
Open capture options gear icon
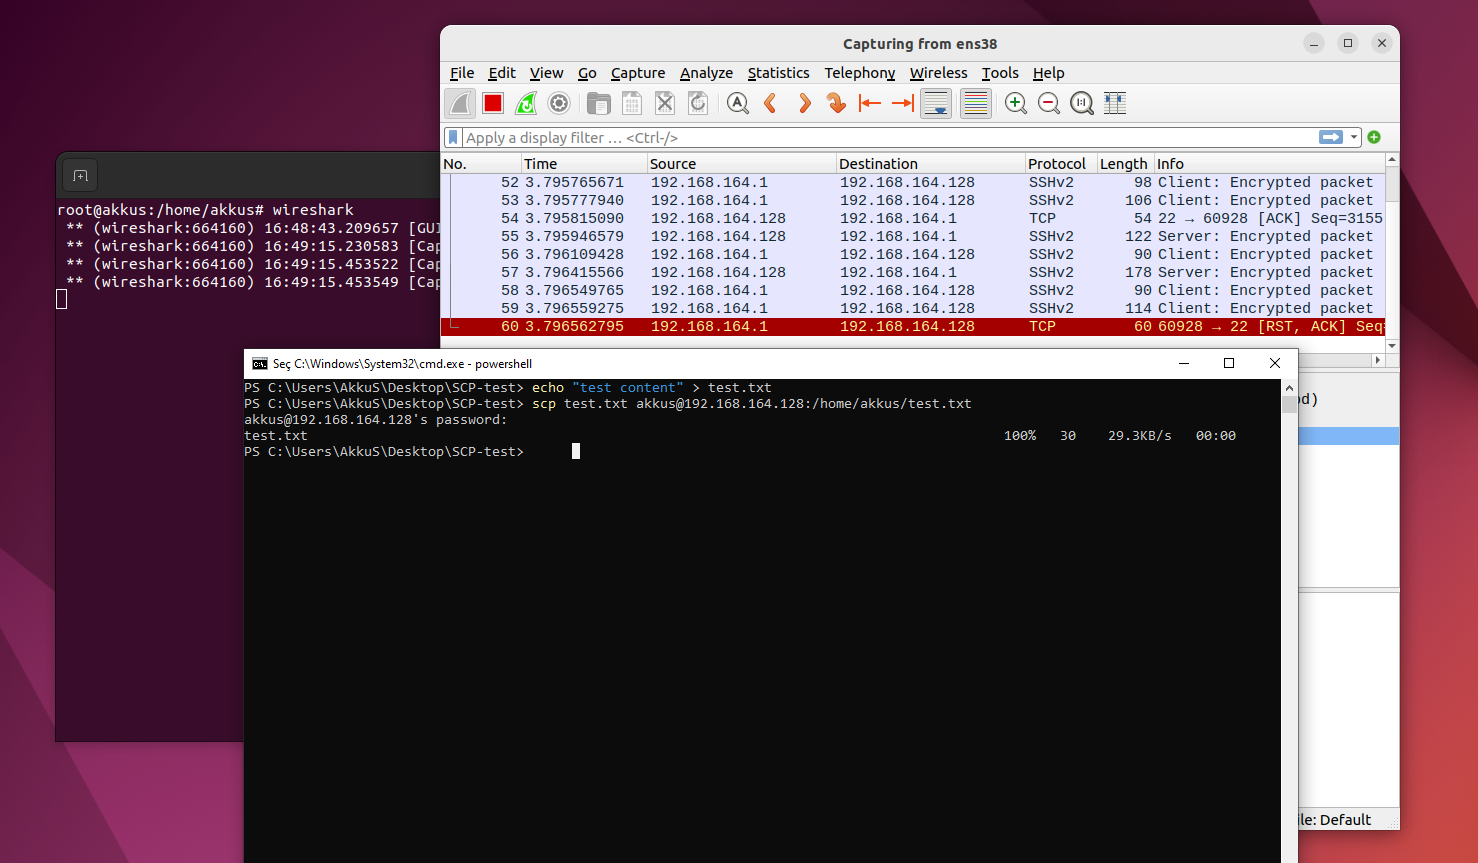point(559,103)
